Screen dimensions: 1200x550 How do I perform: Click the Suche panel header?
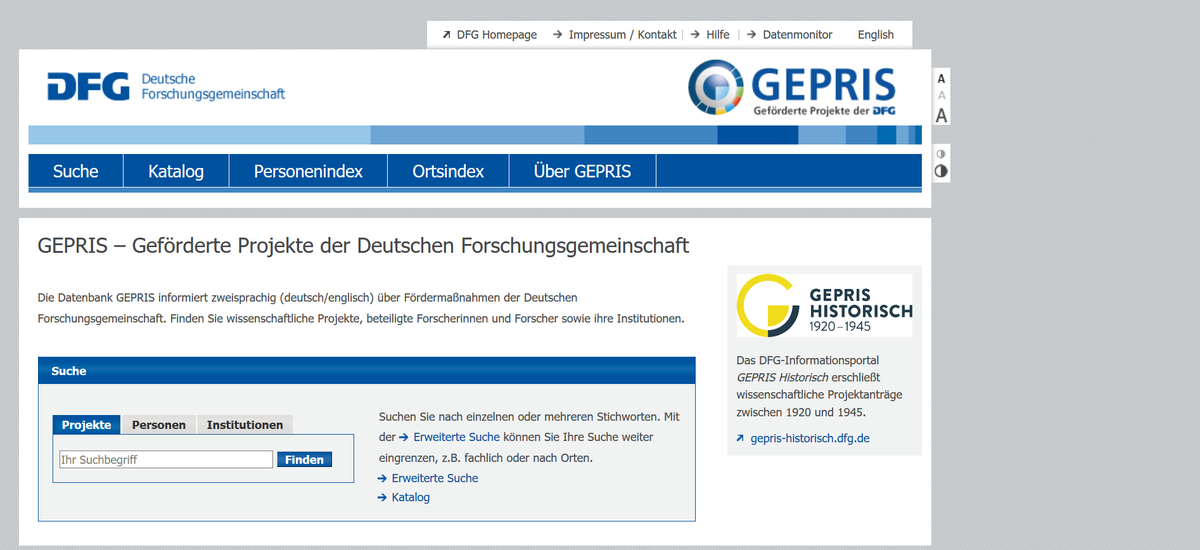coord(366,371)
